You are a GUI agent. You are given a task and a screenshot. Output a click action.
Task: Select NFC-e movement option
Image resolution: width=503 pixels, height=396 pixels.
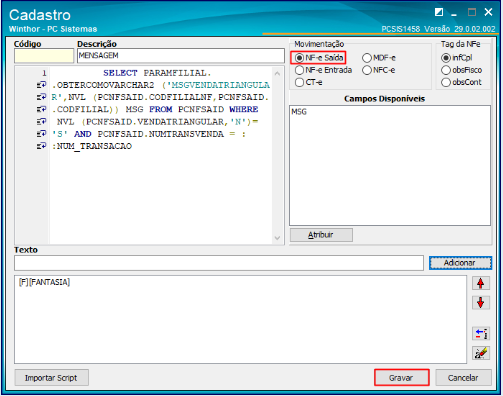click(379, 70)
